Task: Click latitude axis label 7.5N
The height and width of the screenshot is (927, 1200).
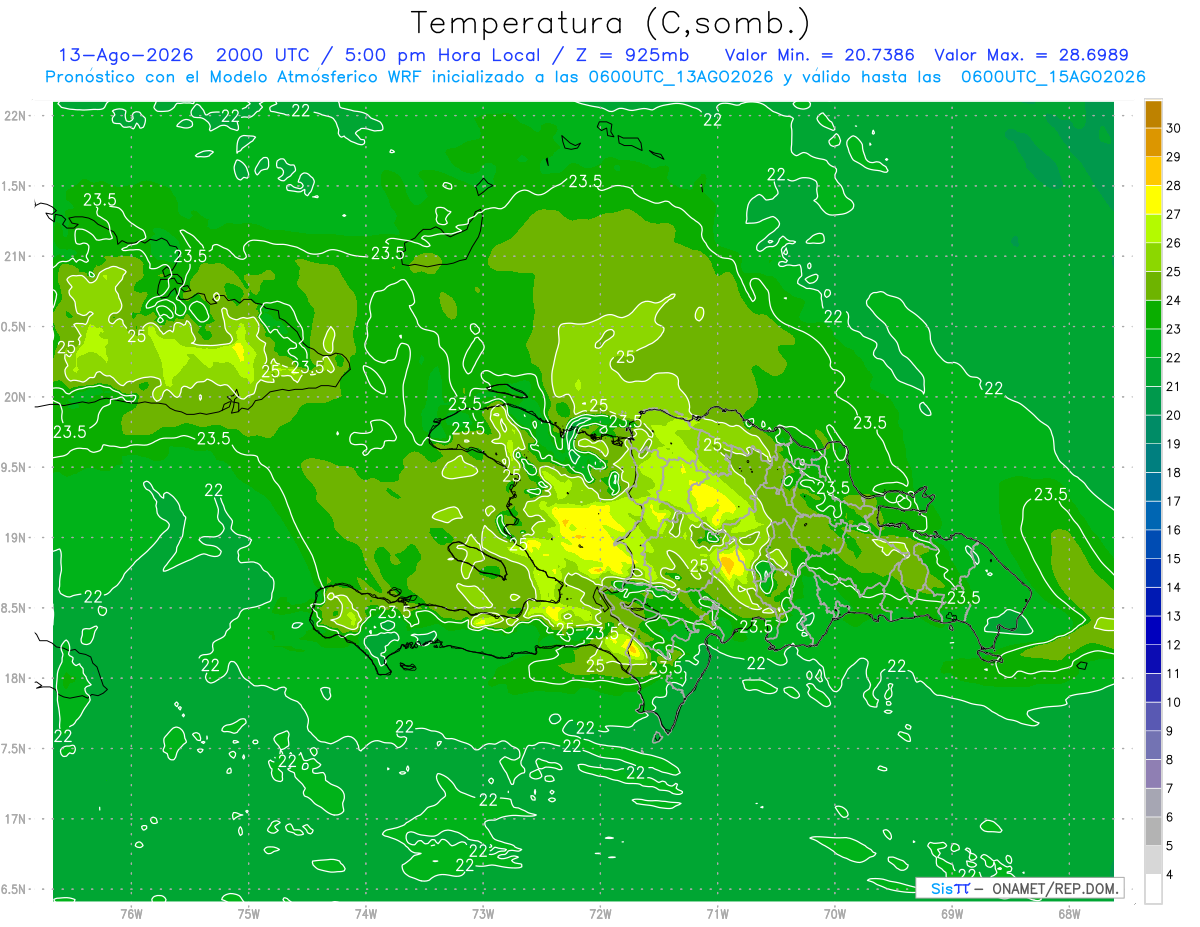Action: (x=15, y=749)
